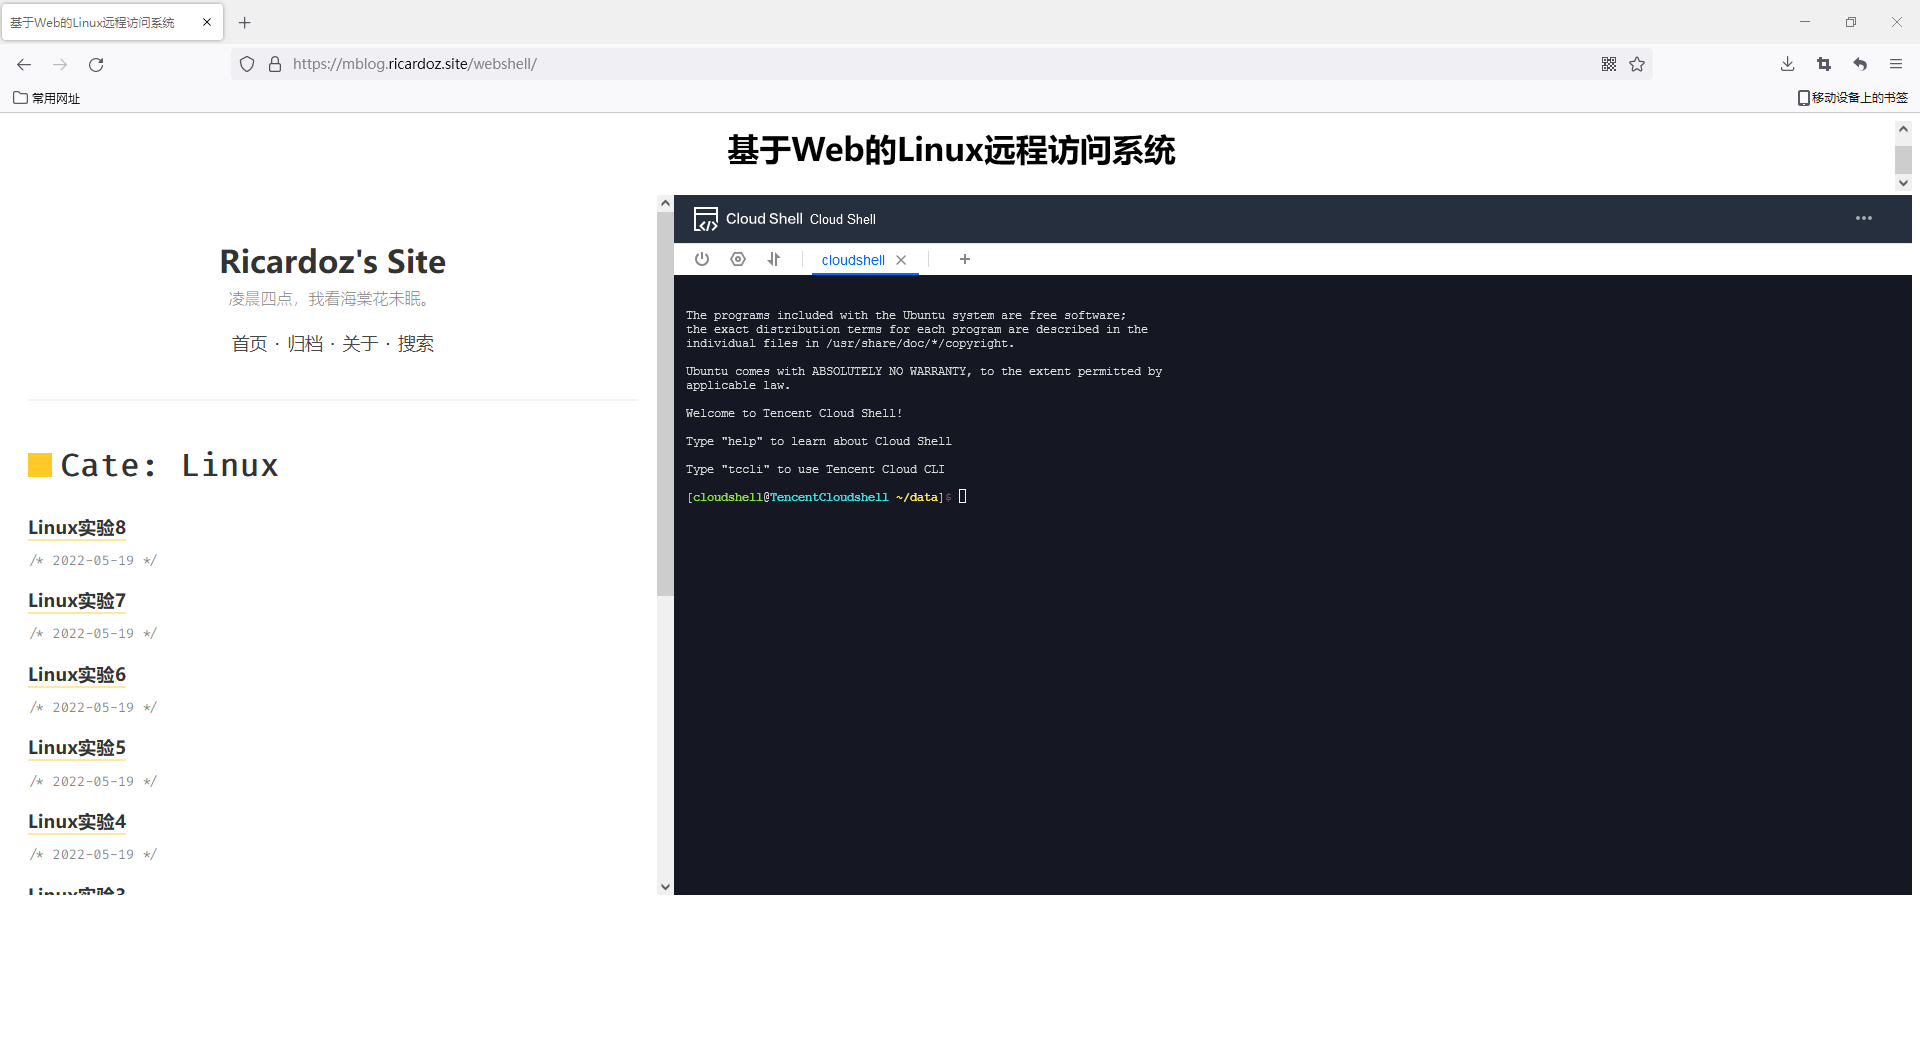Viewport: 1920px width, 1040px height.
Task: Close the cloudshell terminal tab
Action: click(901, 260)
